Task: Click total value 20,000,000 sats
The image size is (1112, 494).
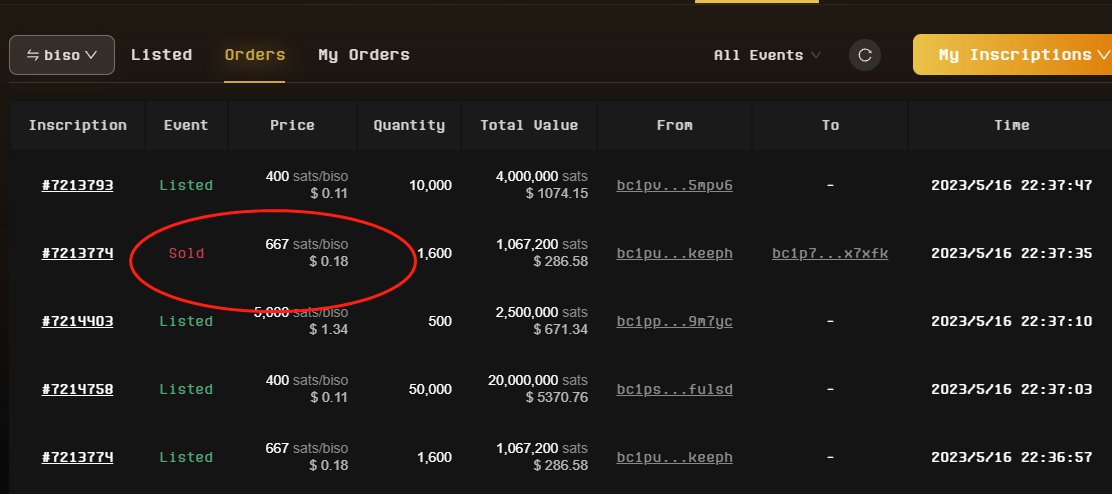Action: [538, 381]
